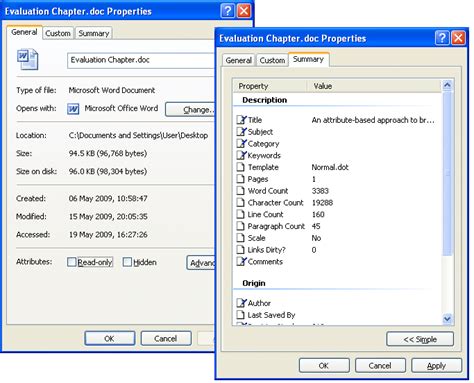474x383 pixels.
Task: Click the Scale property icon
Action: [x=240, y=238]
